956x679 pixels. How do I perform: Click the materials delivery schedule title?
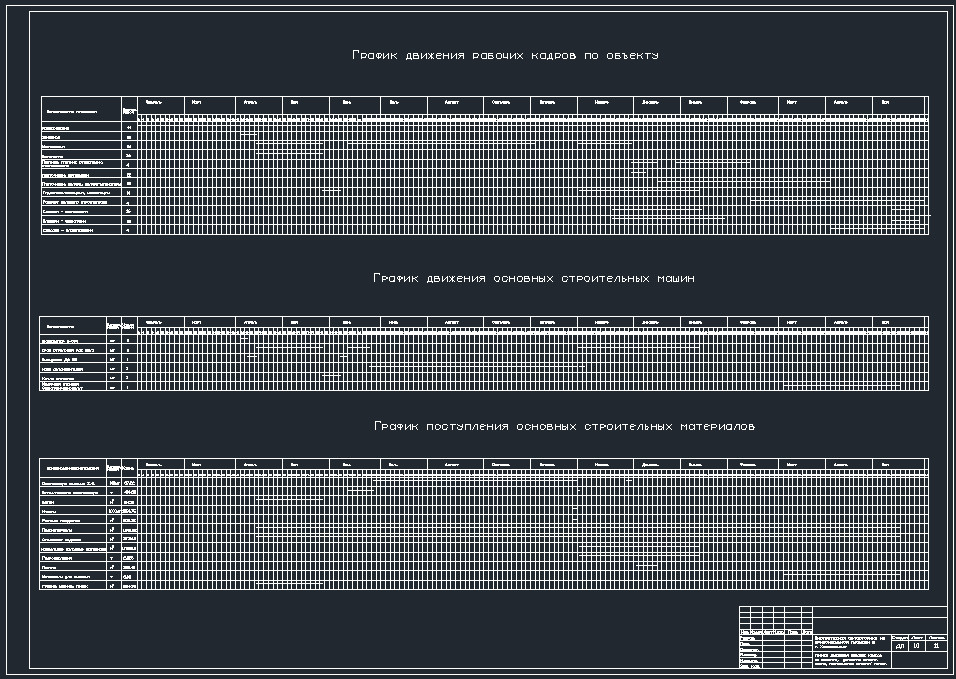tap(564, 426)
